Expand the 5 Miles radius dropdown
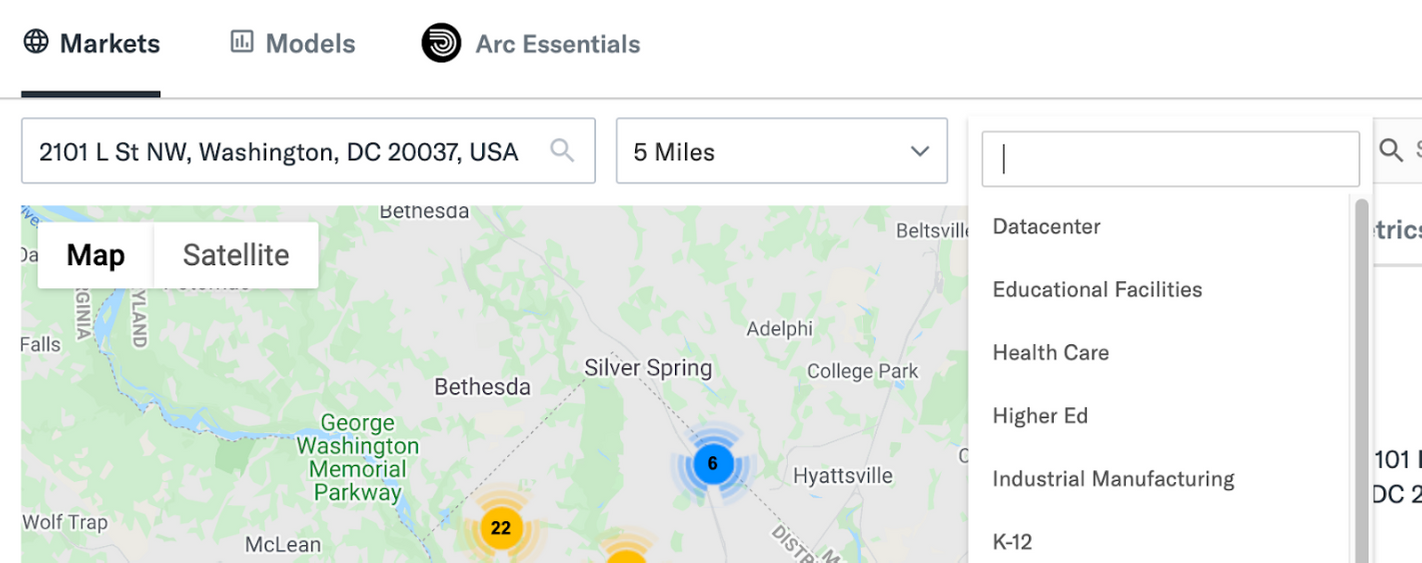 click(782, 151)
